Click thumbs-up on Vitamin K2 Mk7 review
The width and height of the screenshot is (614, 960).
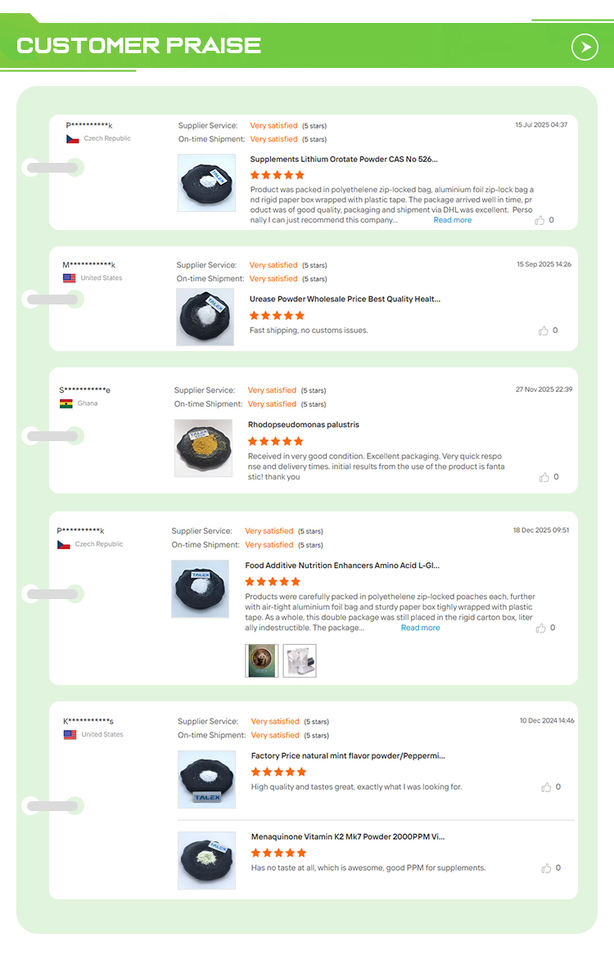tap(546, 868)
